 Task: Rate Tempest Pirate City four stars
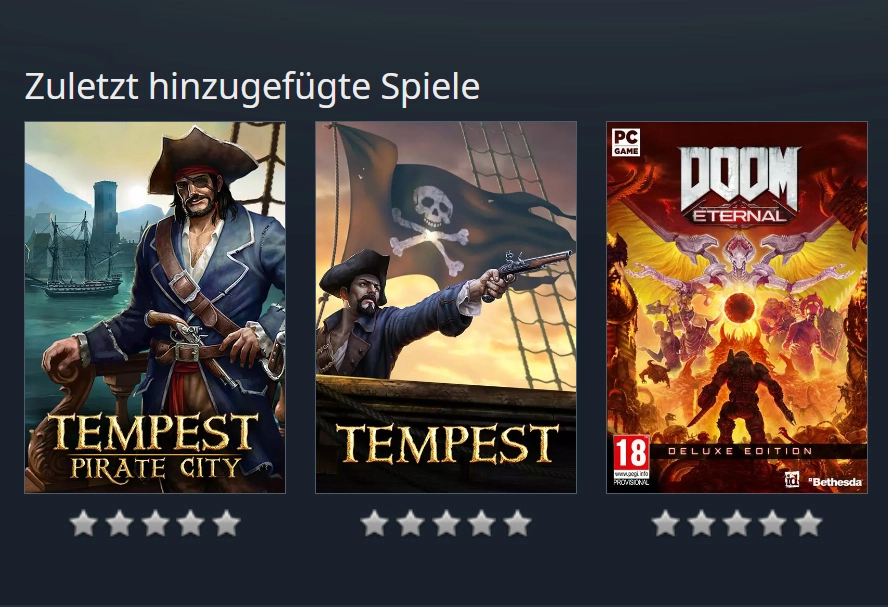[191, 523]
